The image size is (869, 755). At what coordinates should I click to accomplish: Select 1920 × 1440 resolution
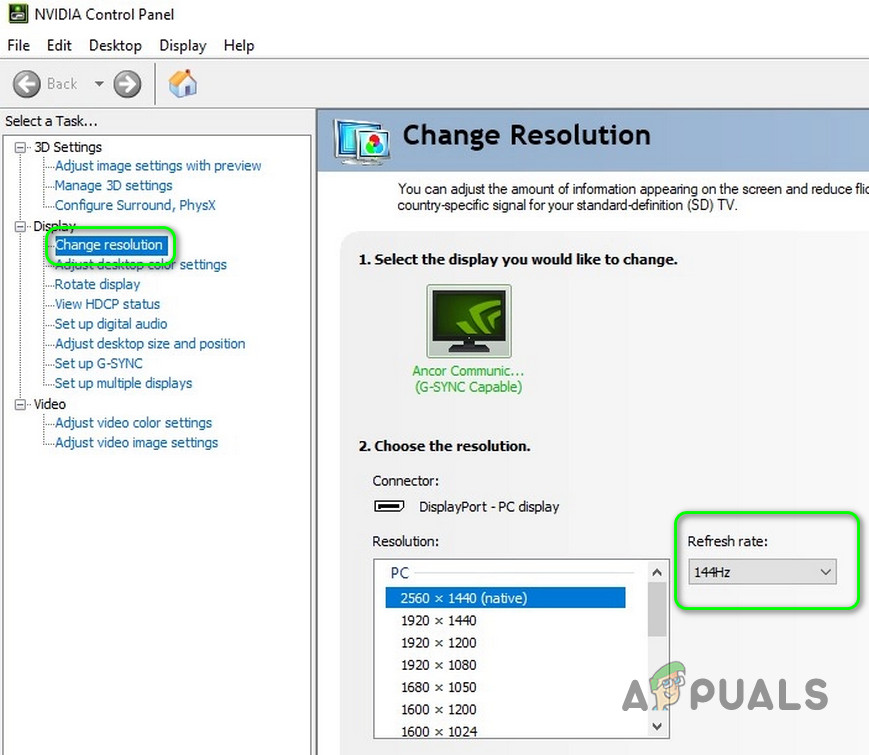tap(439, 620)
